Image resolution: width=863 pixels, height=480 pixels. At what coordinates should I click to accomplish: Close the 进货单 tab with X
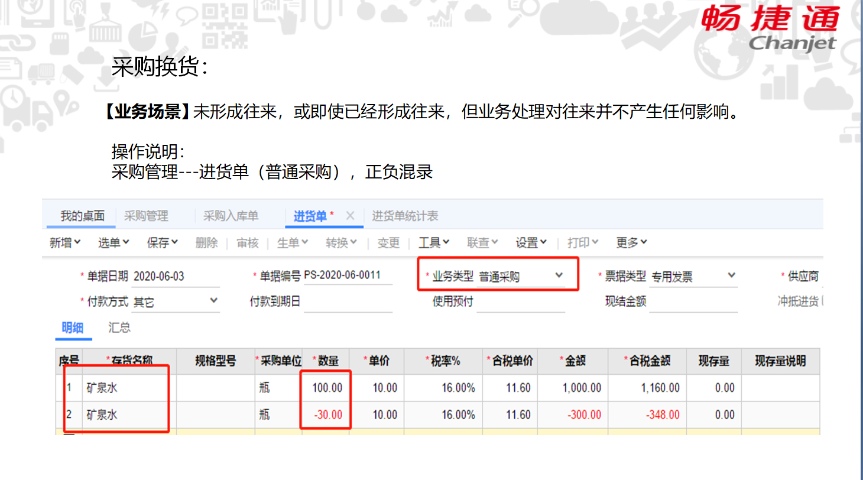(x=350, y=216)
